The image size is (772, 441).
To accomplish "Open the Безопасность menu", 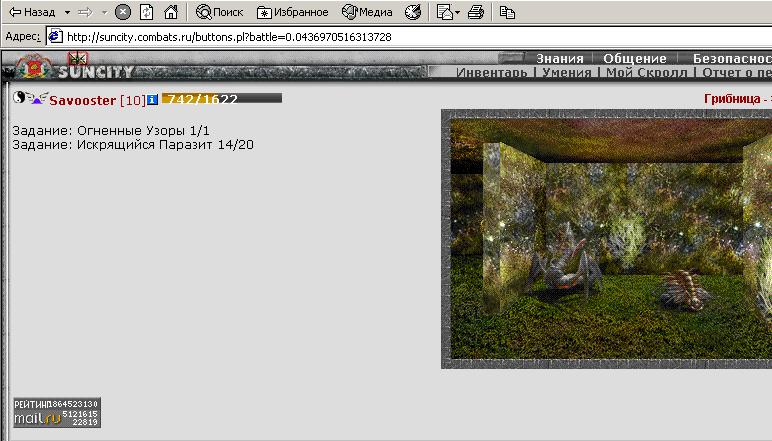I will click(x=732, y=58).
